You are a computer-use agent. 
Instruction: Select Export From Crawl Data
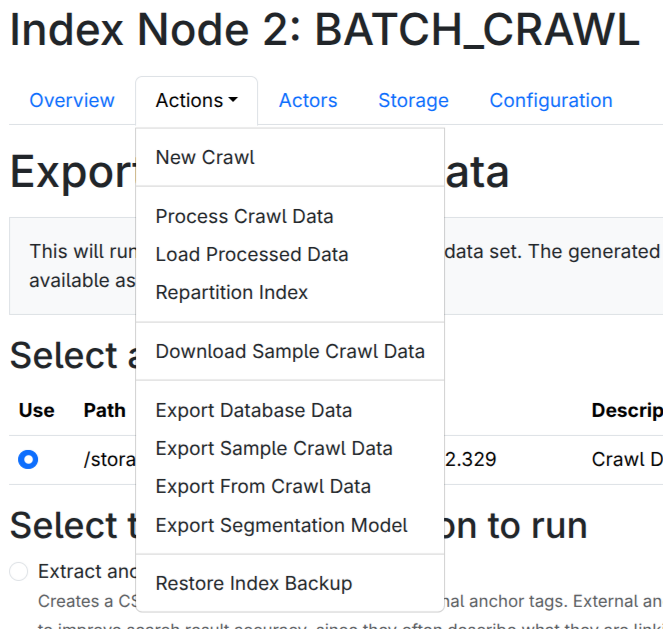(x=263, y=487)
